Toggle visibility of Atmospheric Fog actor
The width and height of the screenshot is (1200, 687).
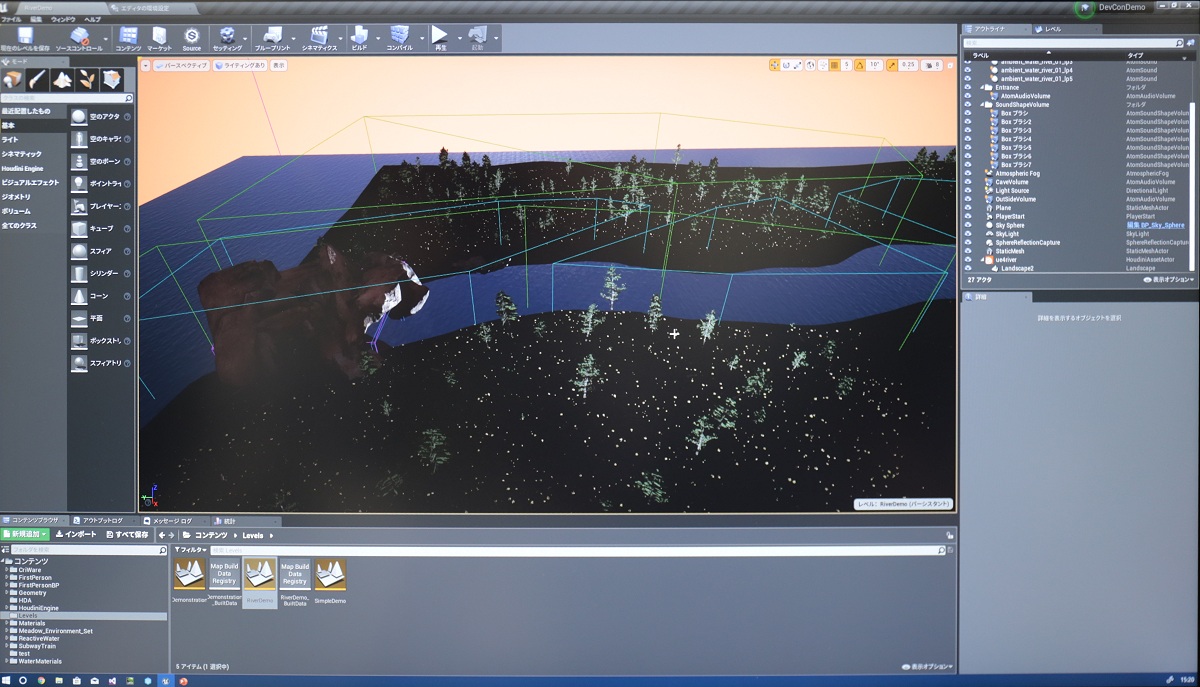pyautogui.click(x=967, y=173)
